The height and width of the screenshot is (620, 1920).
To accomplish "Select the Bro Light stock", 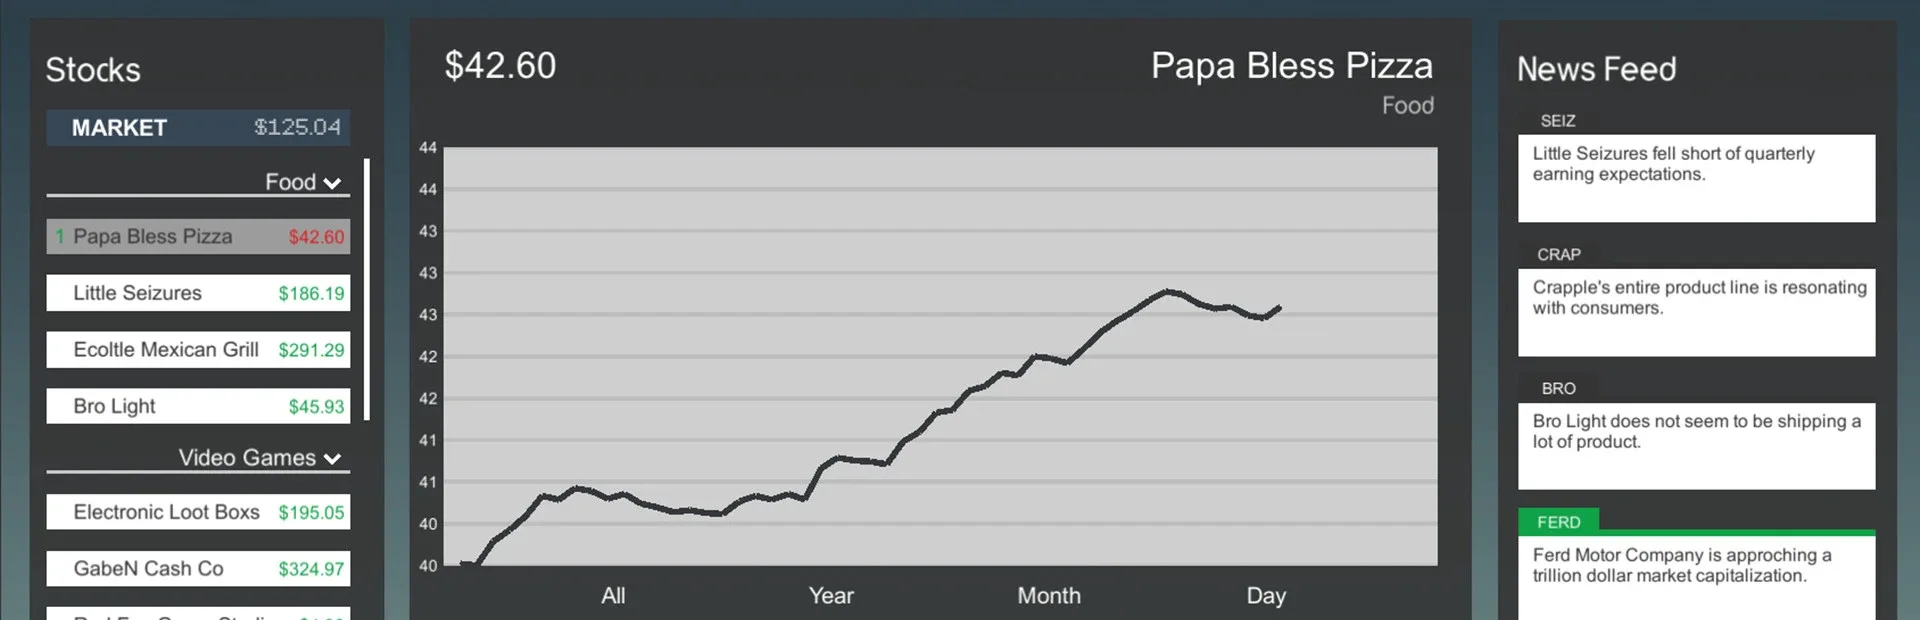I will pos(197,406).
